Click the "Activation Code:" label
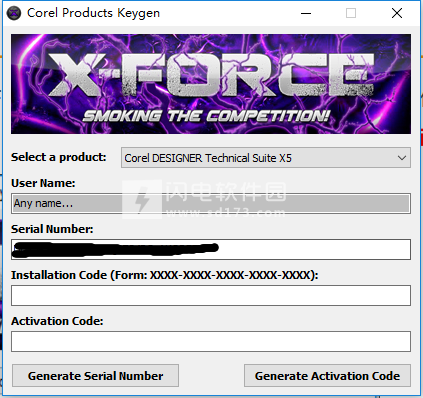Image resolution: width=423 pixels, height=398 pixels. 57,321
